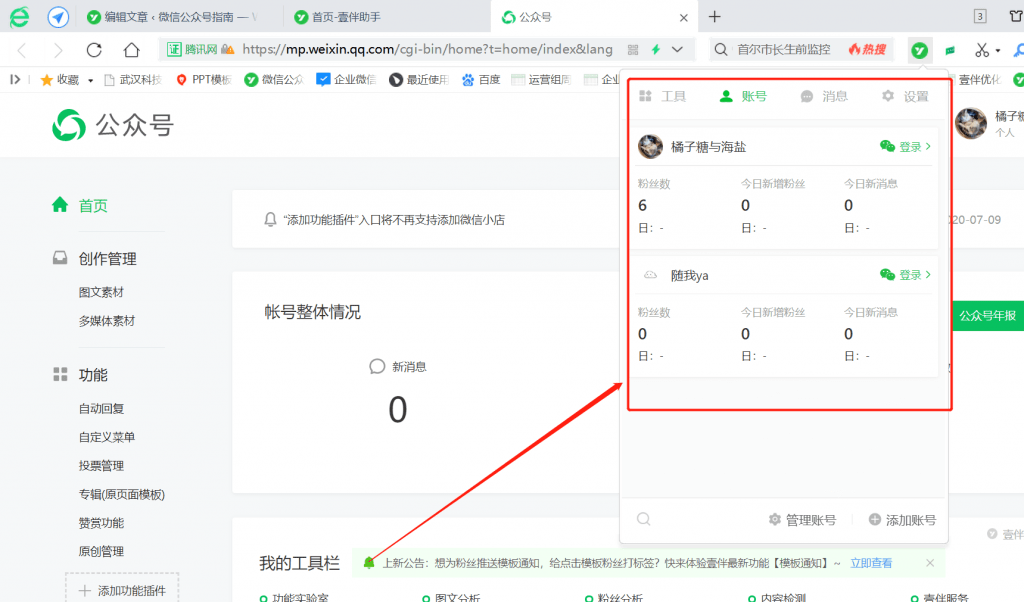
Task: Open 设置 tab with gear icon
Action: (x=904, y=96)
